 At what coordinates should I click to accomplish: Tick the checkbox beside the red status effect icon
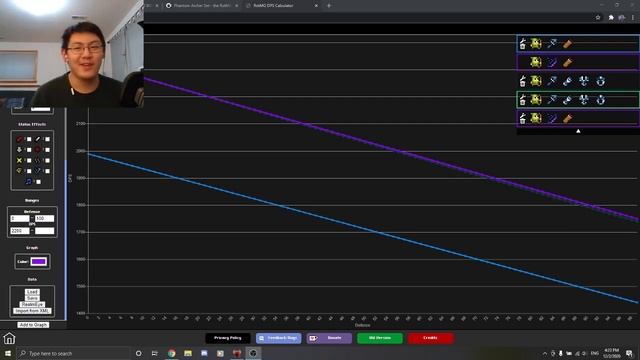(x=29, y=139)
